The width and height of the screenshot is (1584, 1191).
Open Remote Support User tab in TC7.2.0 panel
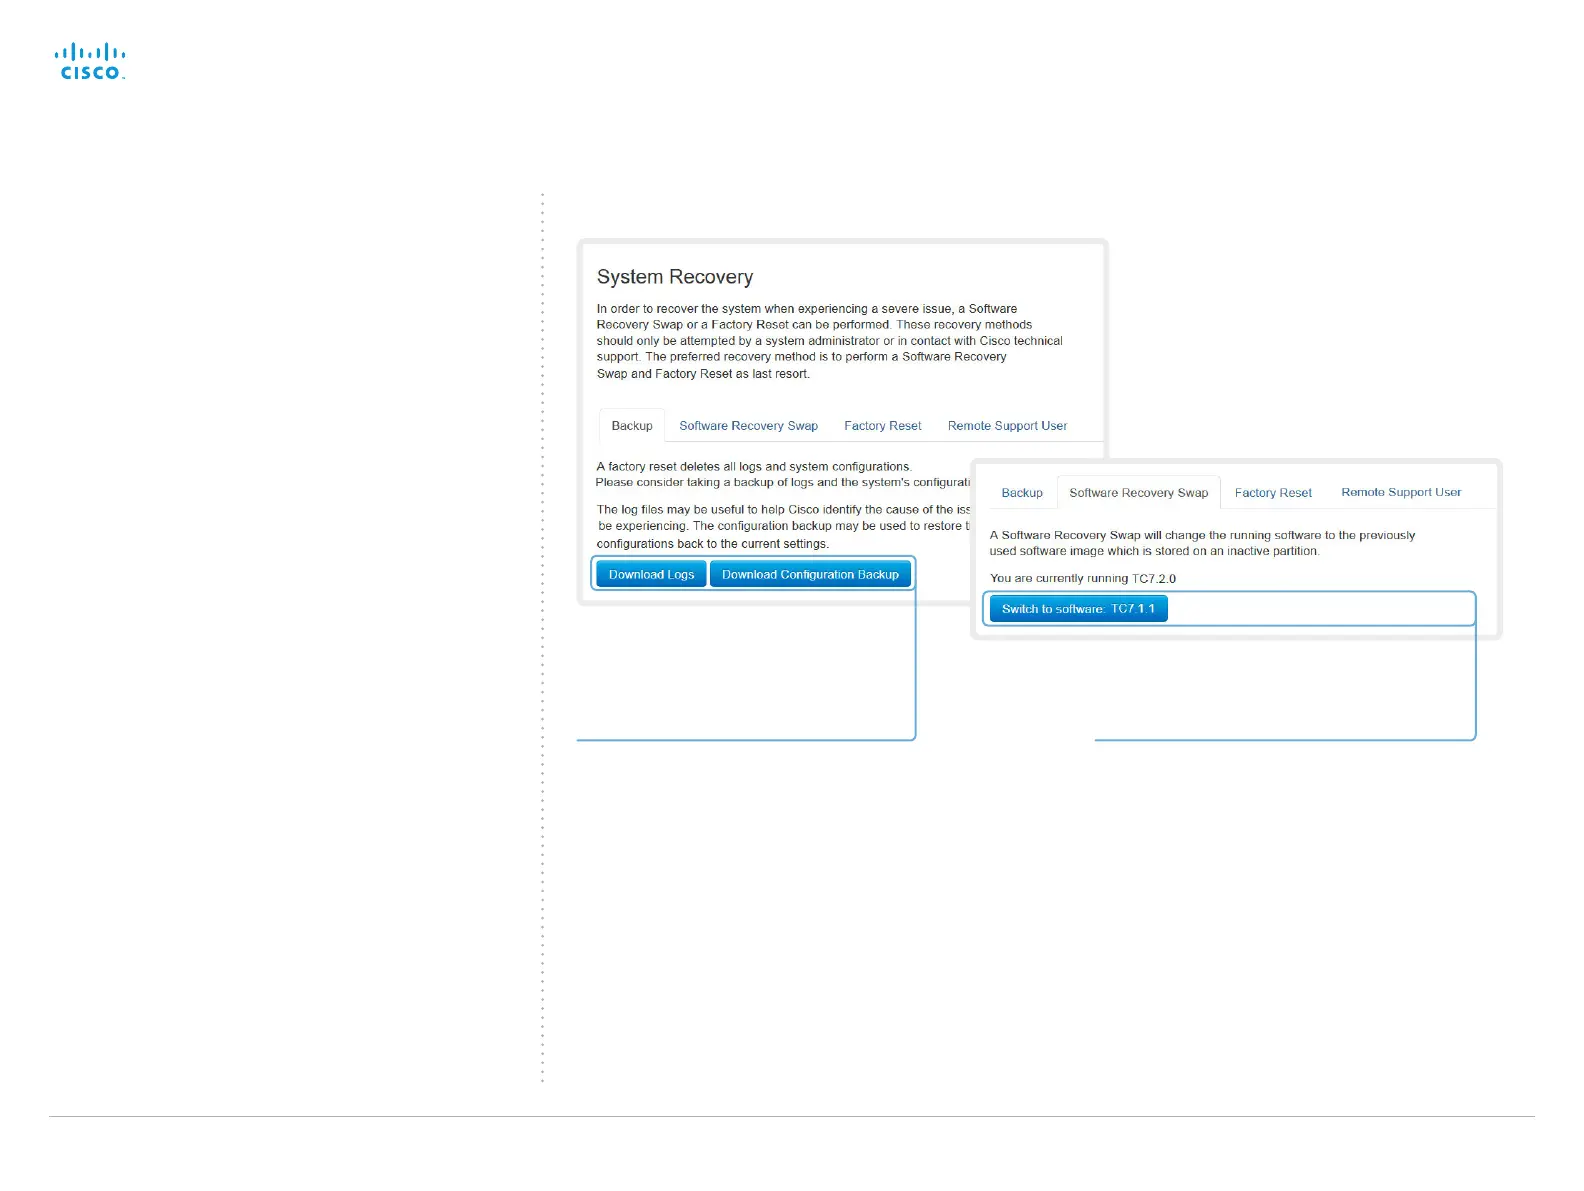tap(1401, 492)
